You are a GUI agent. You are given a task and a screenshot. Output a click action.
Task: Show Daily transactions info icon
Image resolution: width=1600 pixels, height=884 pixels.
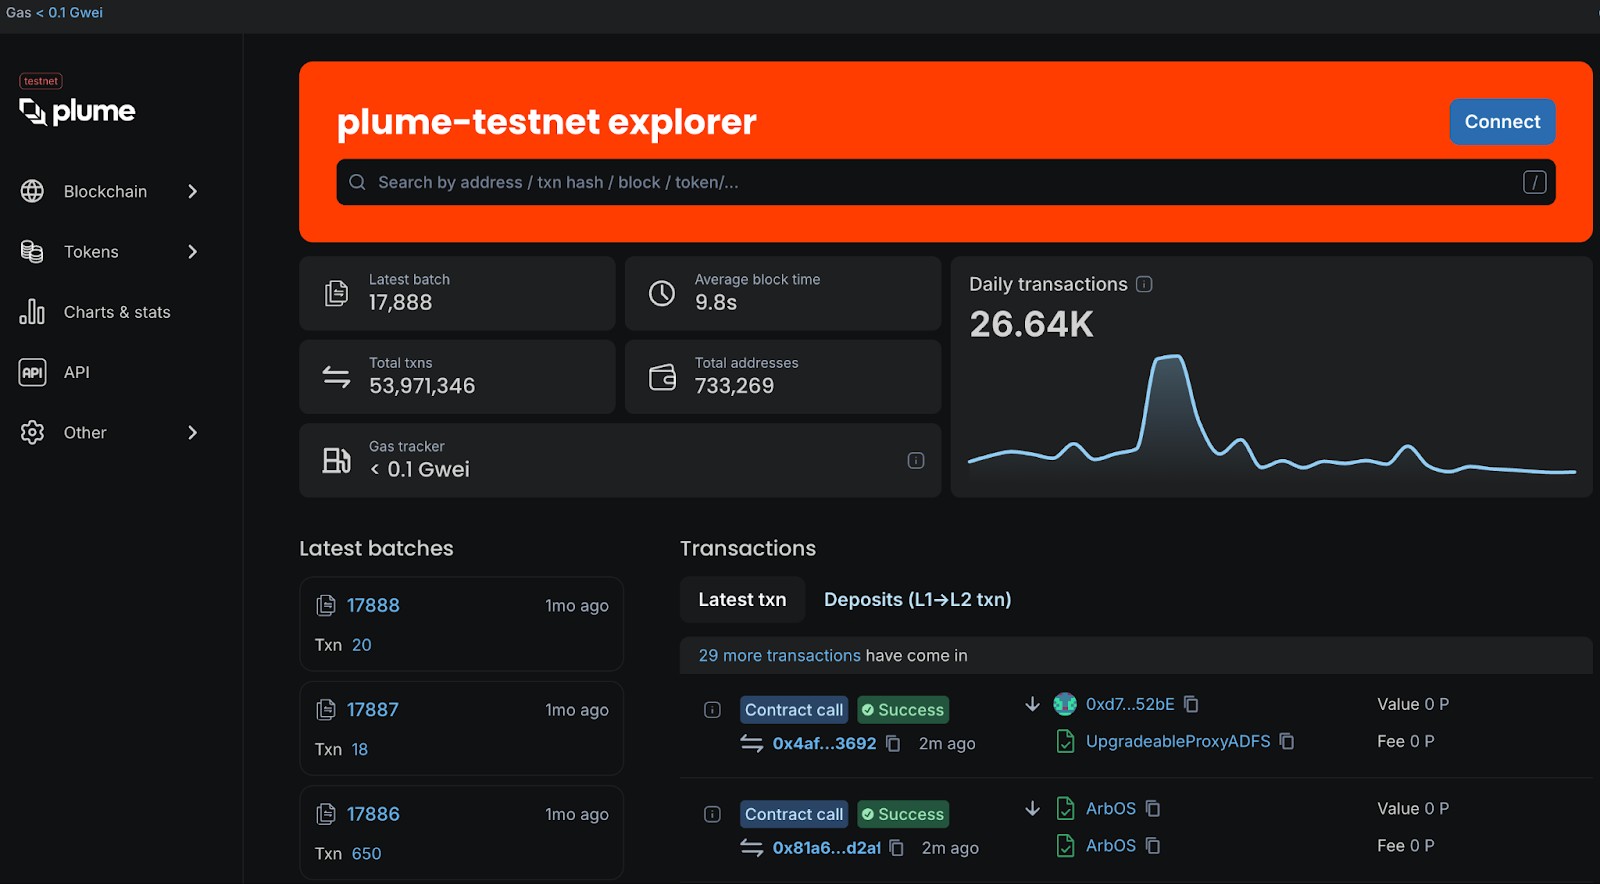1144,284
